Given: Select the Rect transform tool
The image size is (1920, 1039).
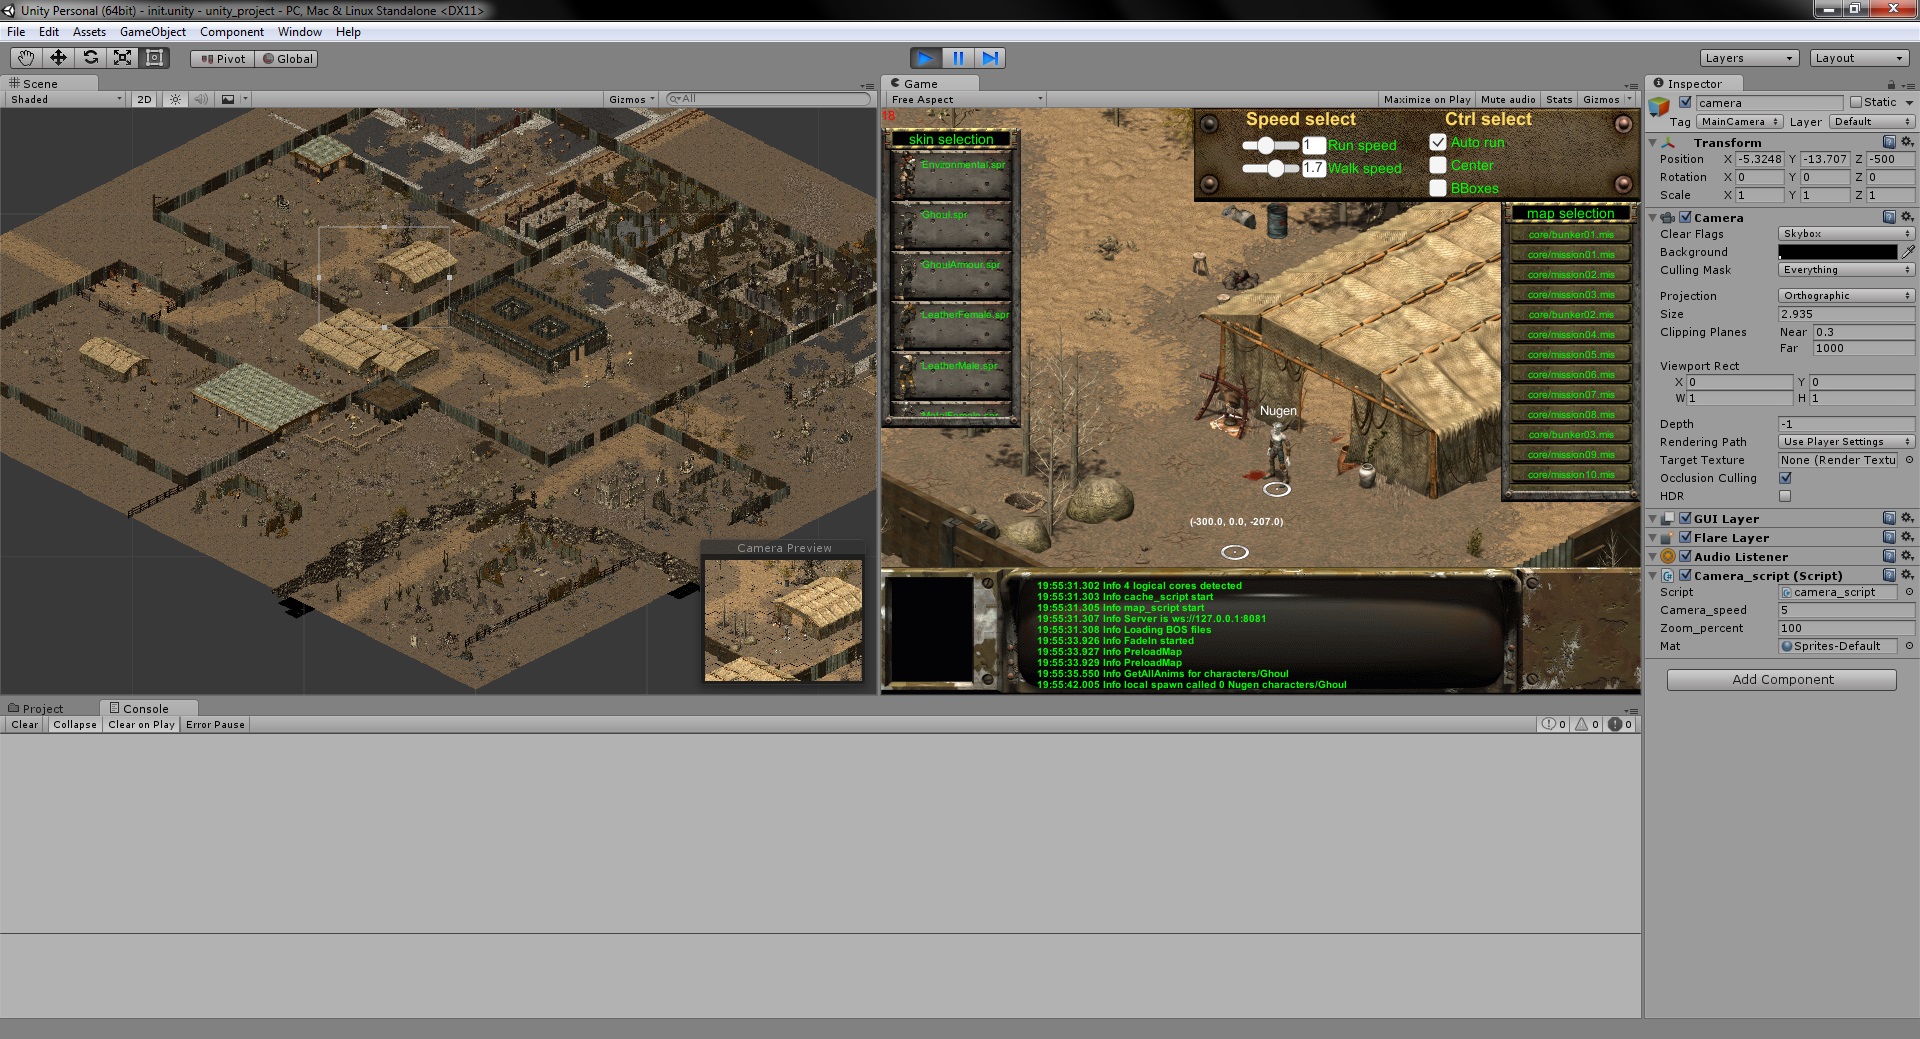Looking at the screenshot, I should 154,58.
